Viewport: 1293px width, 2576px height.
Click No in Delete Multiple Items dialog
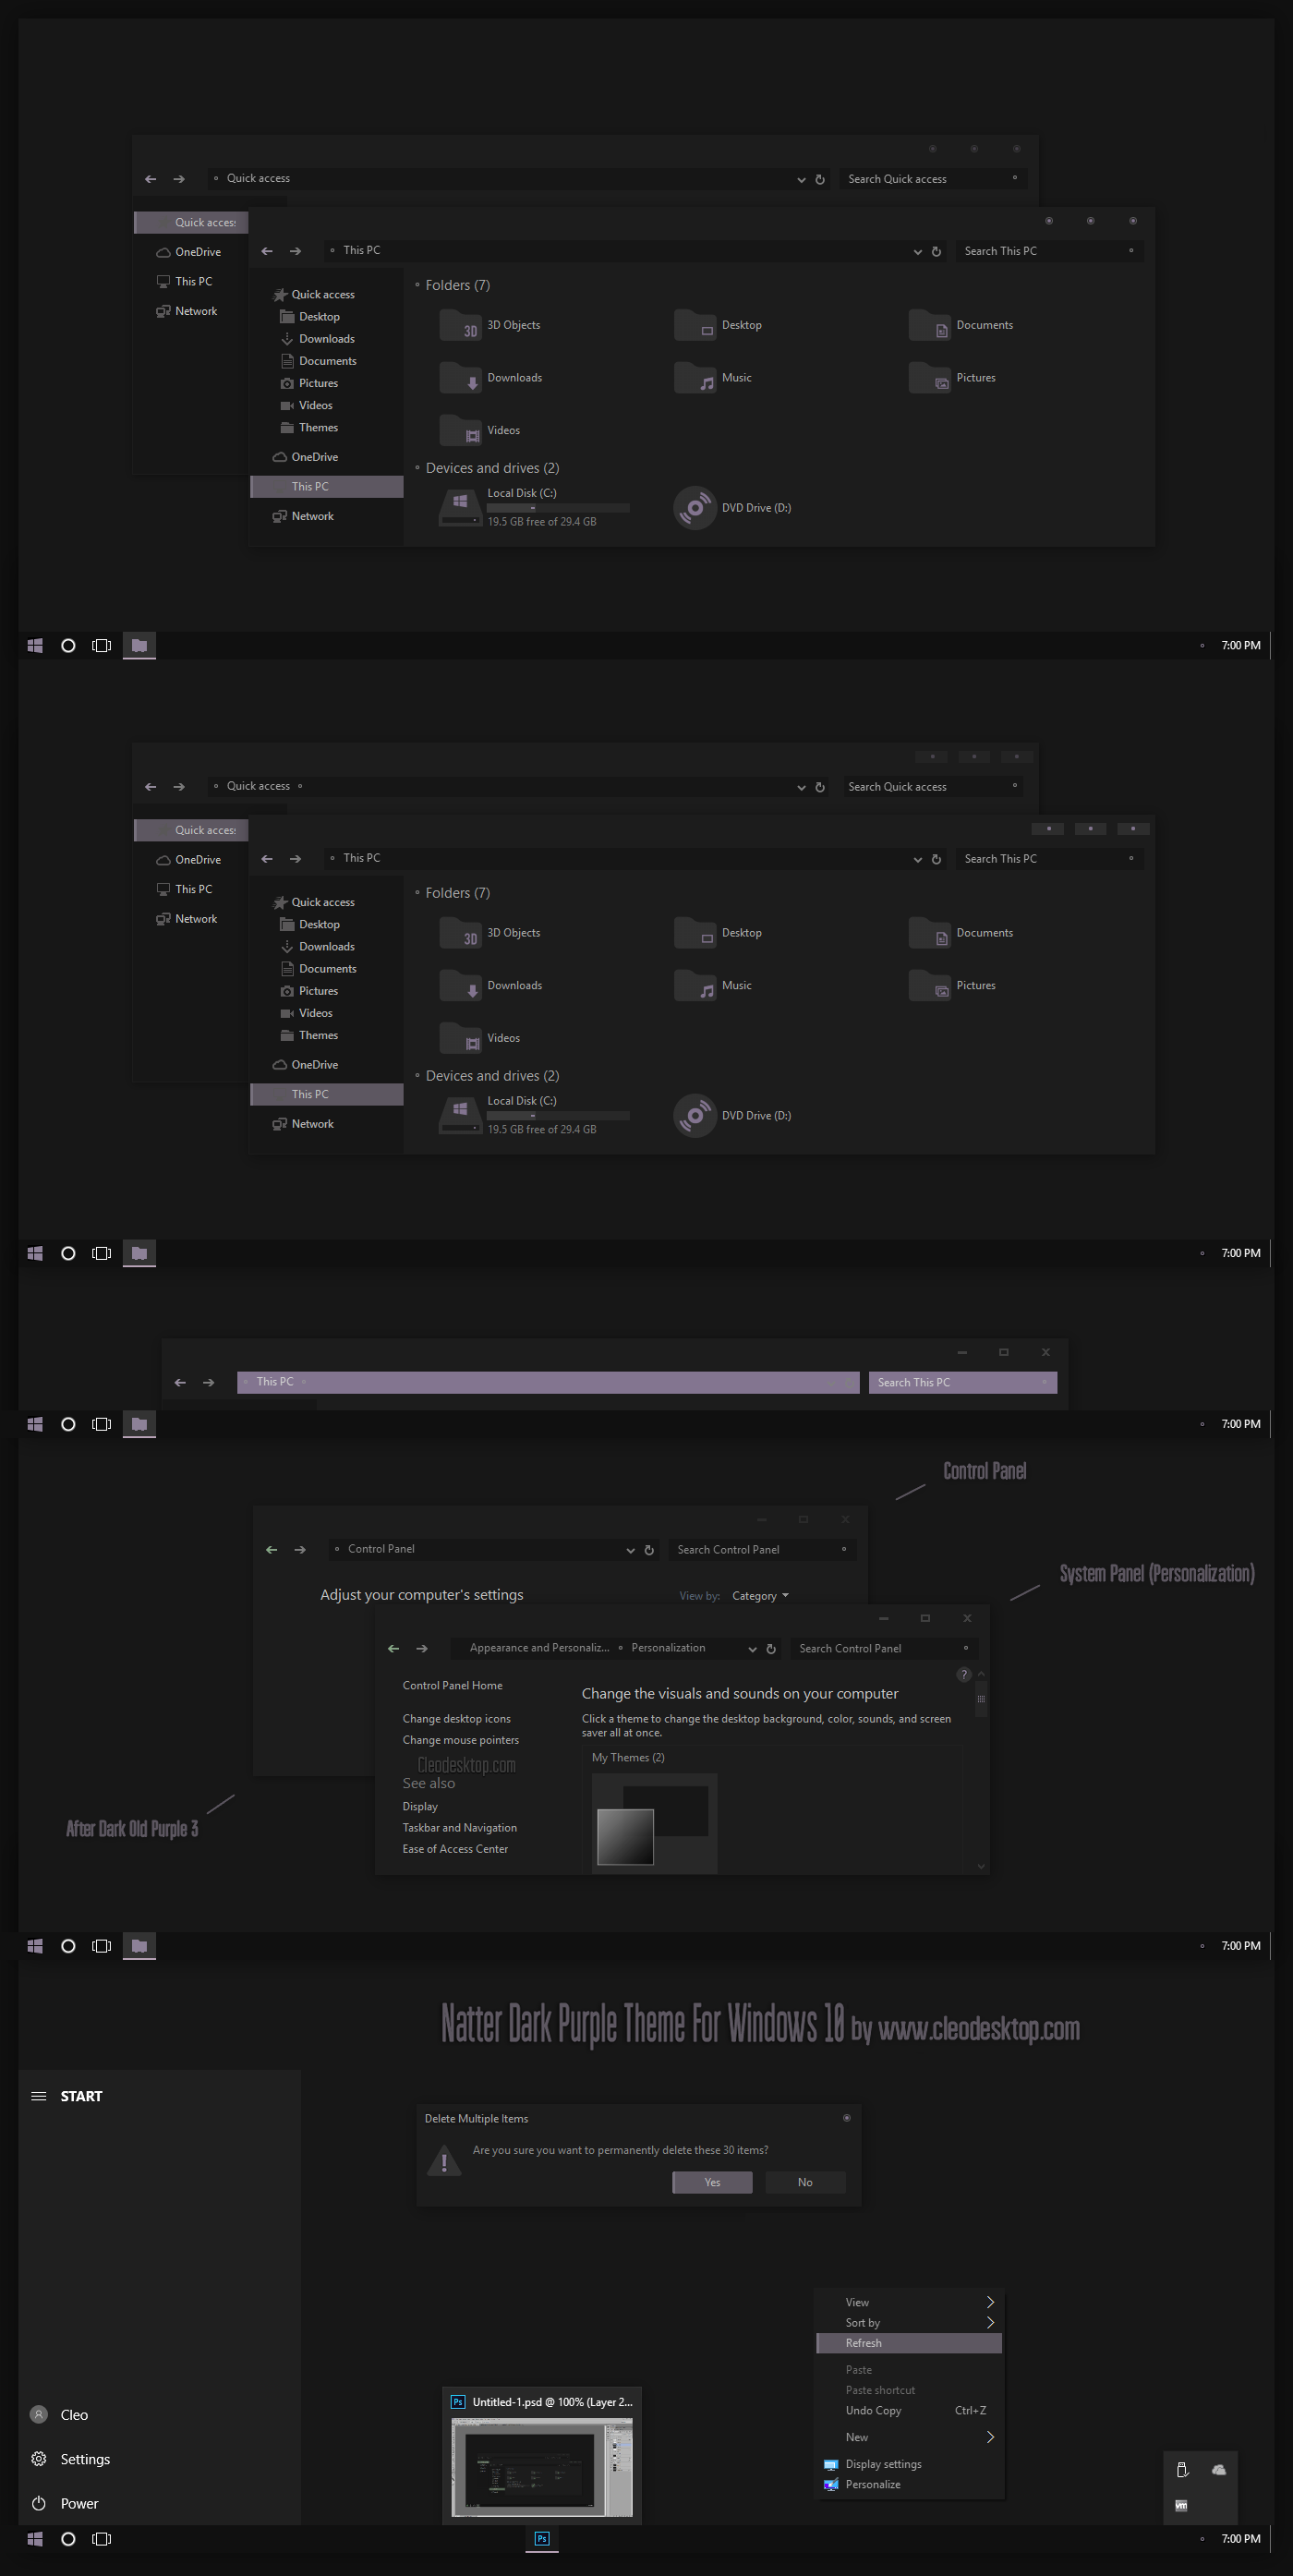pos(805,2182)
